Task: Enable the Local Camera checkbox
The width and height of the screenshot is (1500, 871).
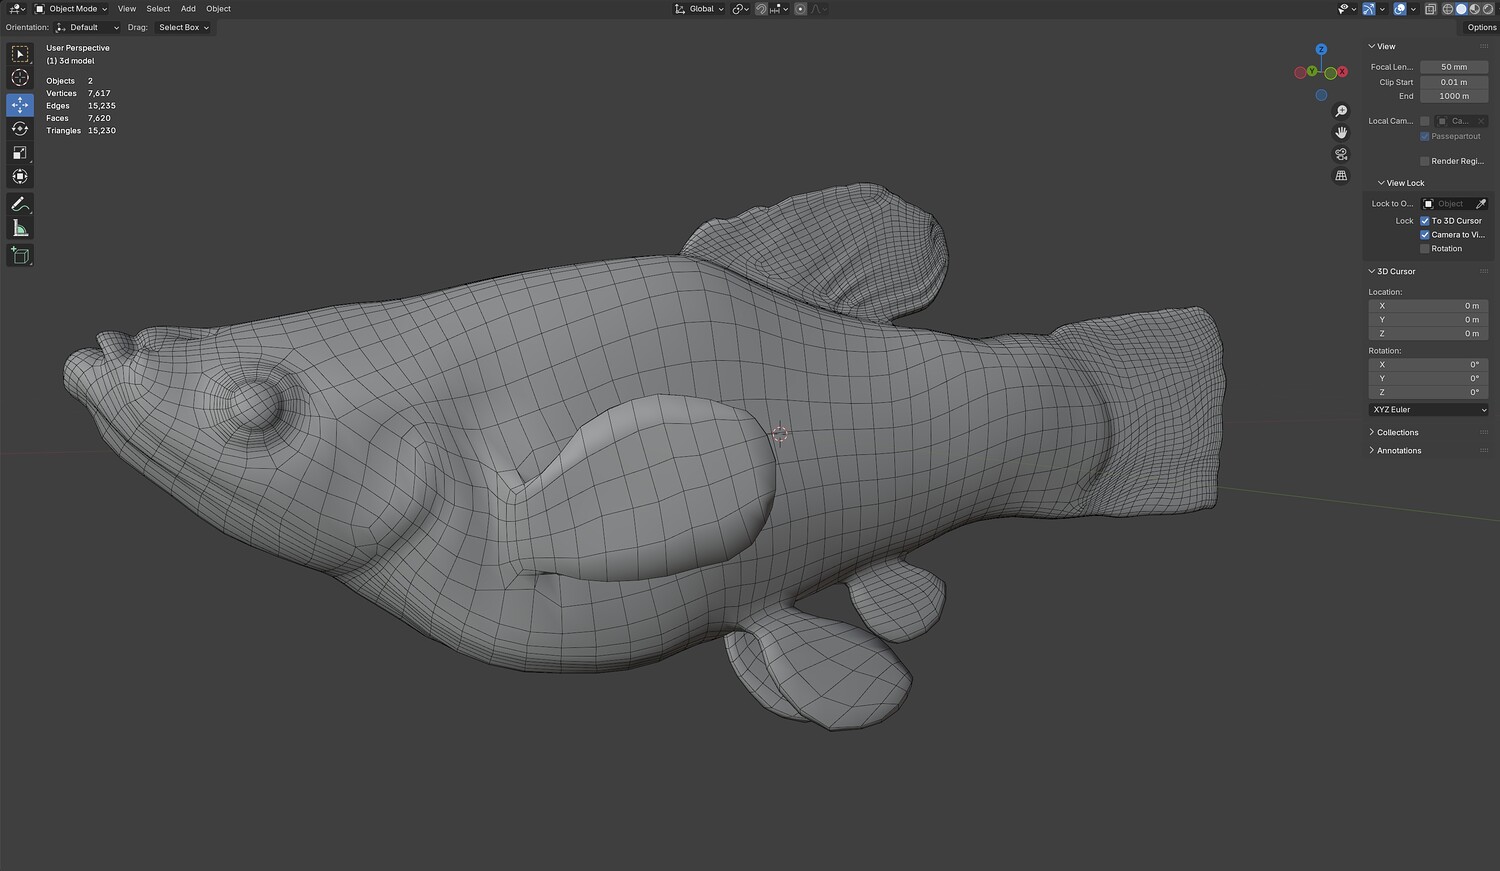Action: 1425,121
